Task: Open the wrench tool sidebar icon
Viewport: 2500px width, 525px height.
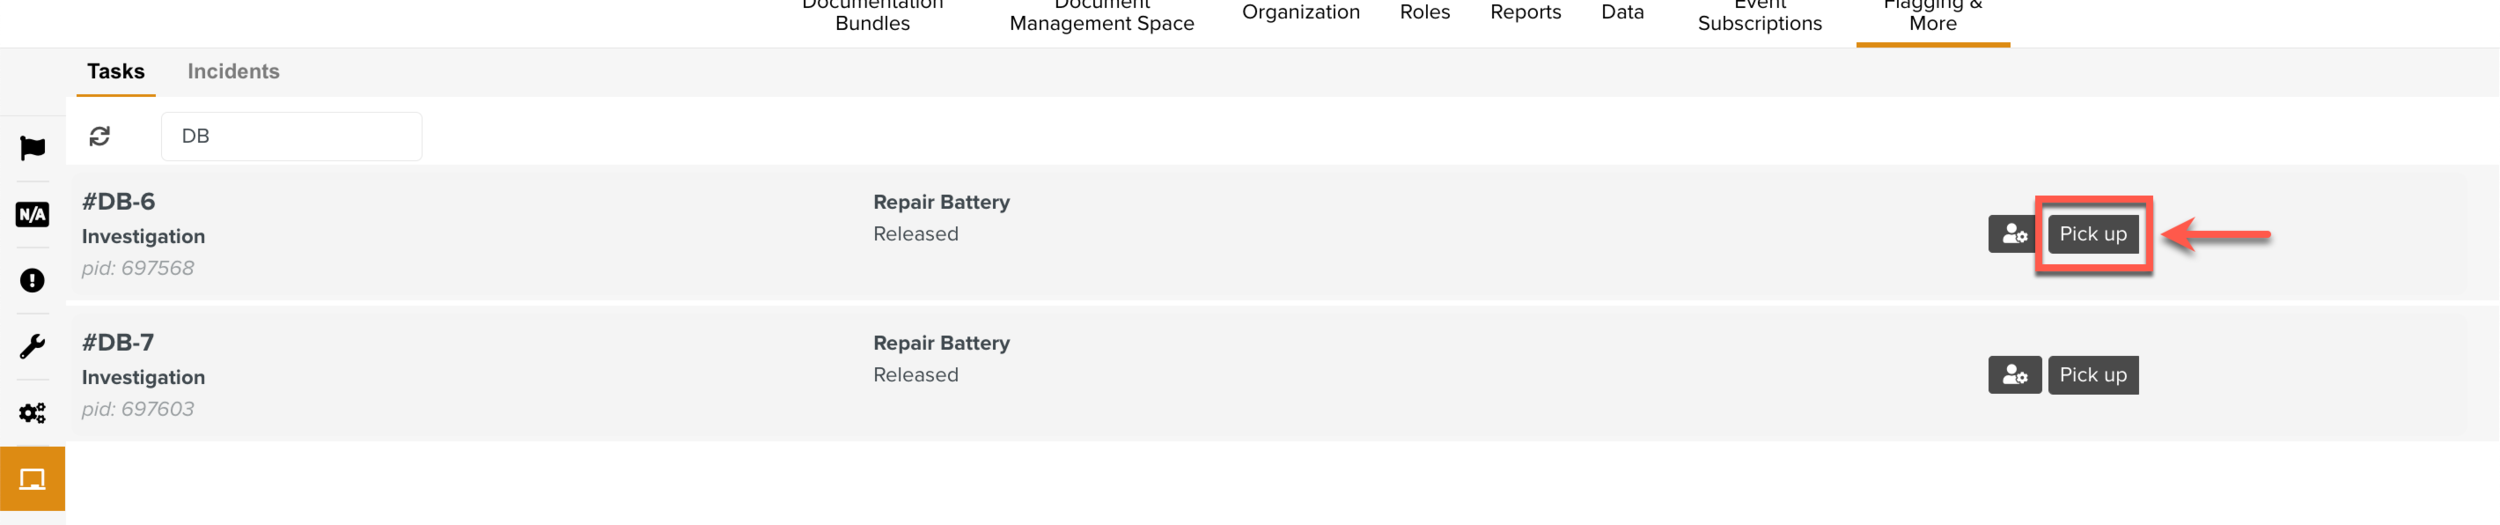Action: [32, 346]
